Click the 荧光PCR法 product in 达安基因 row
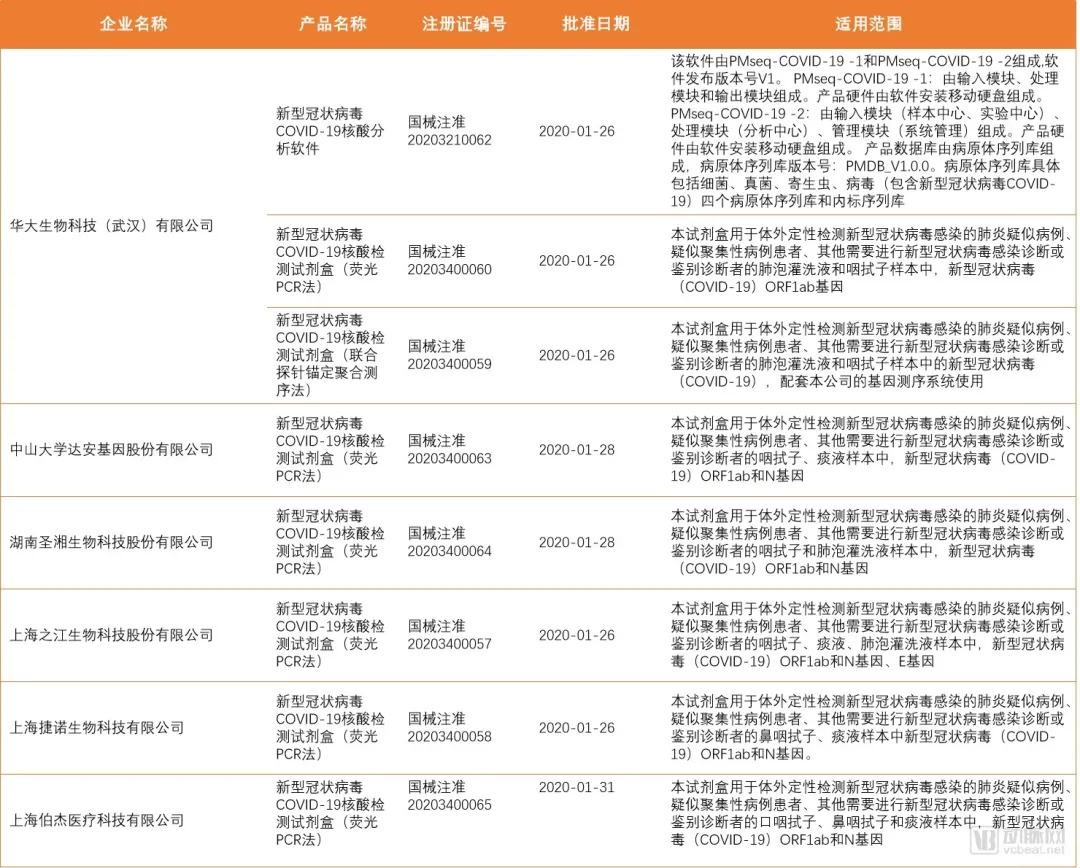This screenshot has height=868, width=1080. pyautogui.click(x=330, y=450)
